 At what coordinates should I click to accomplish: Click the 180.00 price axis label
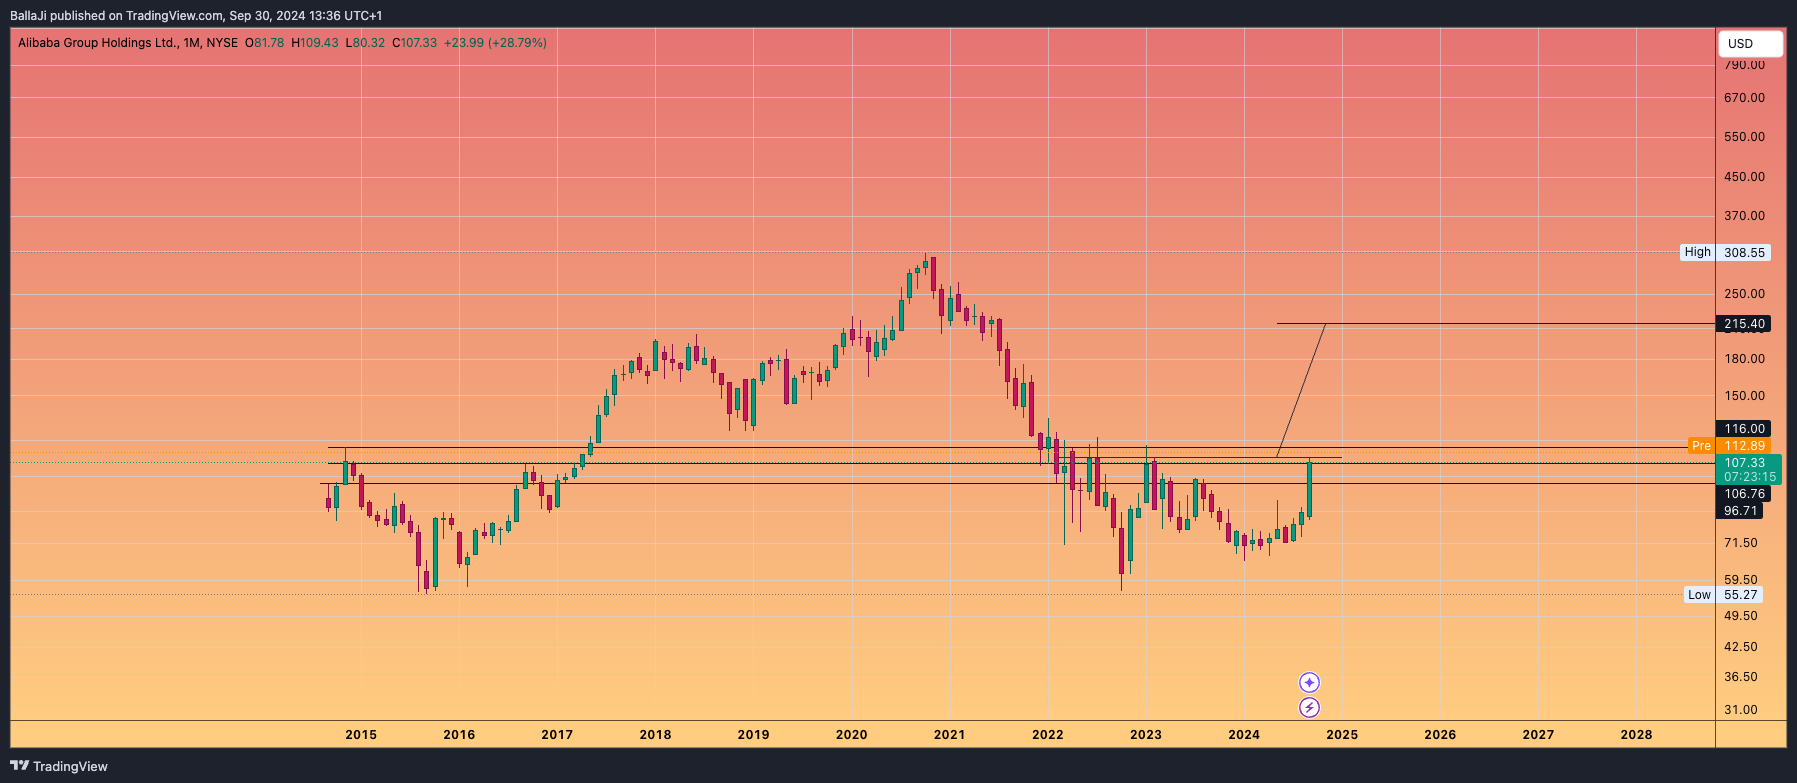click(1744, 359)
